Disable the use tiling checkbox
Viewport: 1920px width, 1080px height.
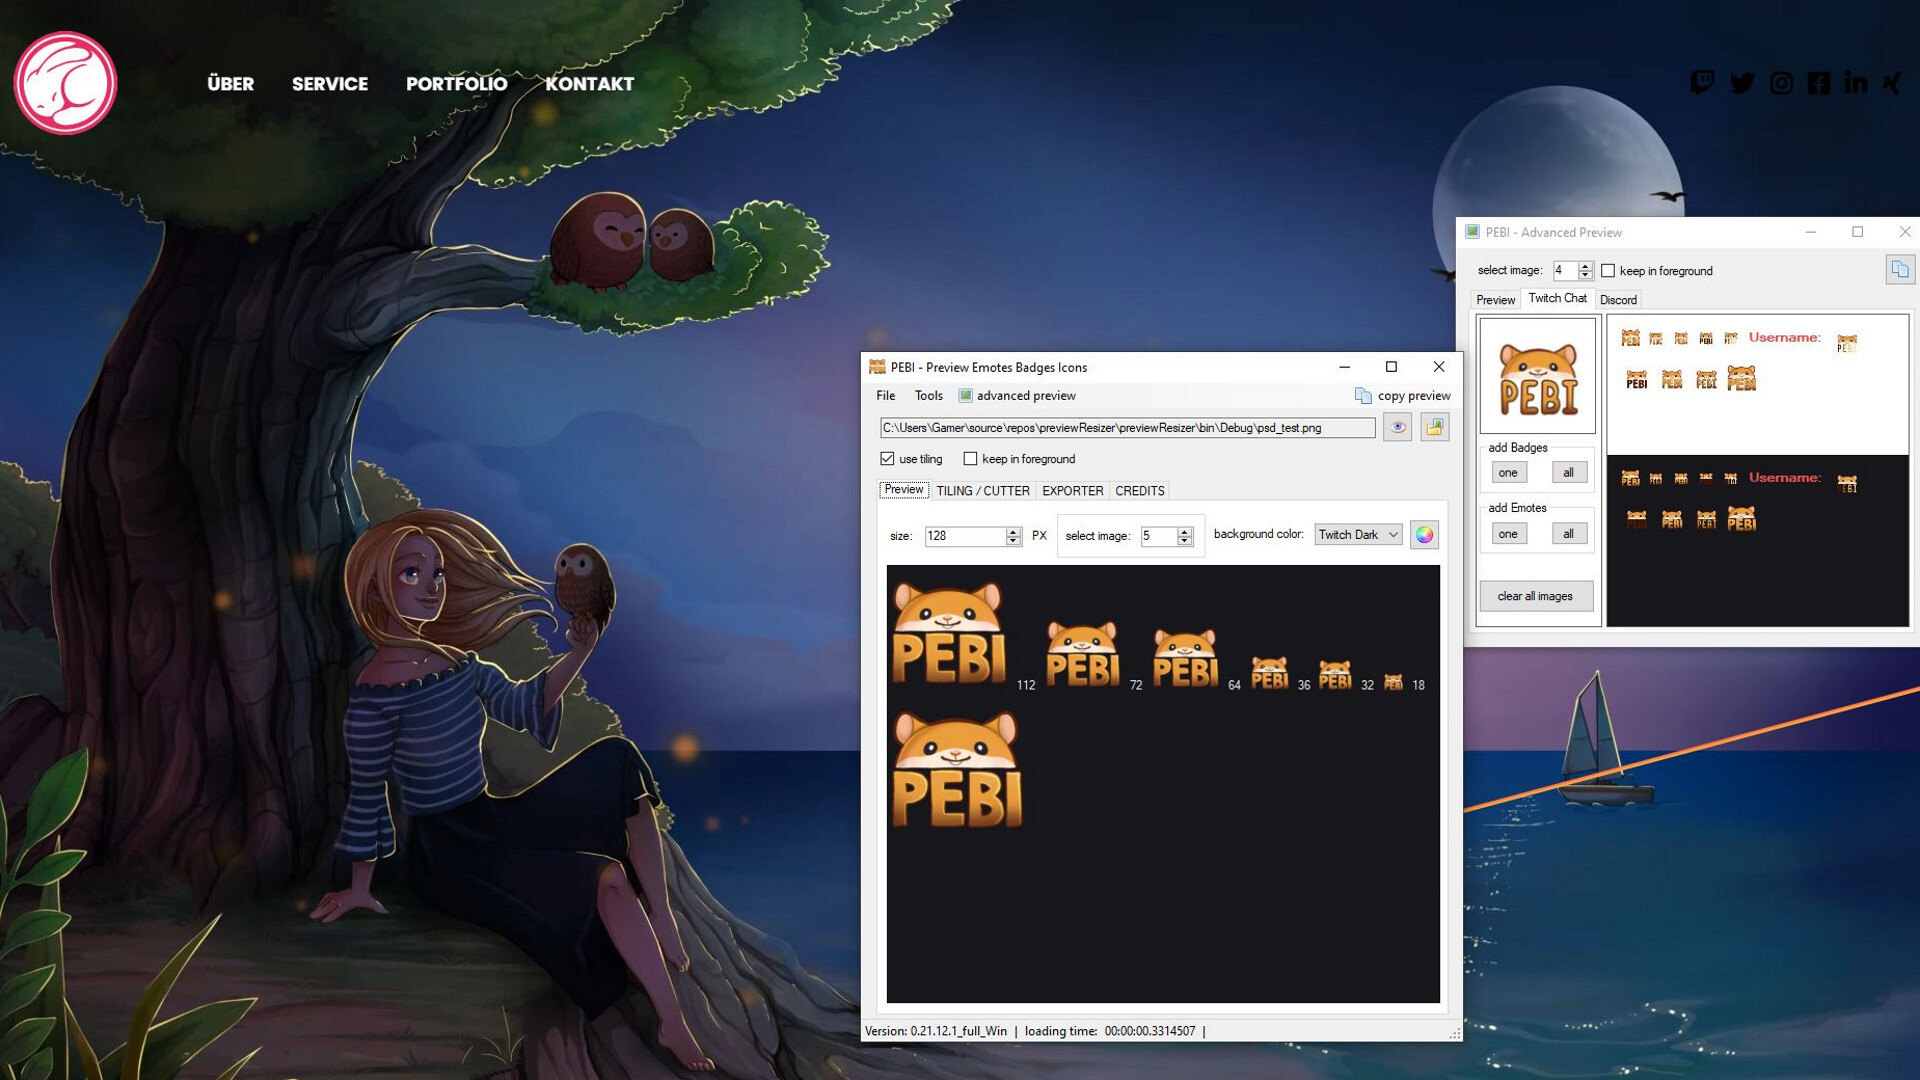coord(888,458)
